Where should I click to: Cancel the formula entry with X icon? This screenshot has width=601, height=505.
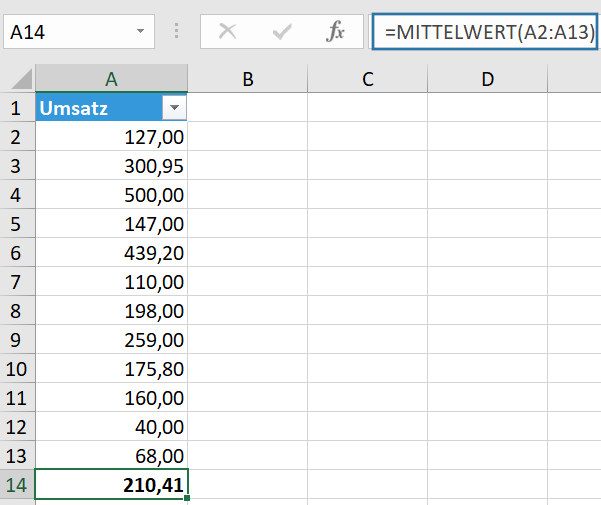tap(227, 31)
